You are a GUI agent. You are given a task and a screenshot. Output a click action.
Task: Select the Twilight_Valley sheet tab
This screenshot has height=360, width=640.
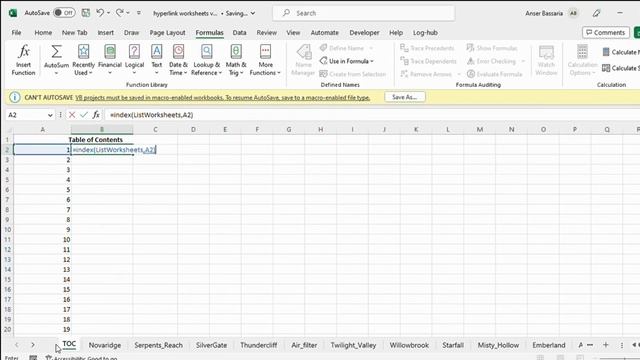point(353,345)
